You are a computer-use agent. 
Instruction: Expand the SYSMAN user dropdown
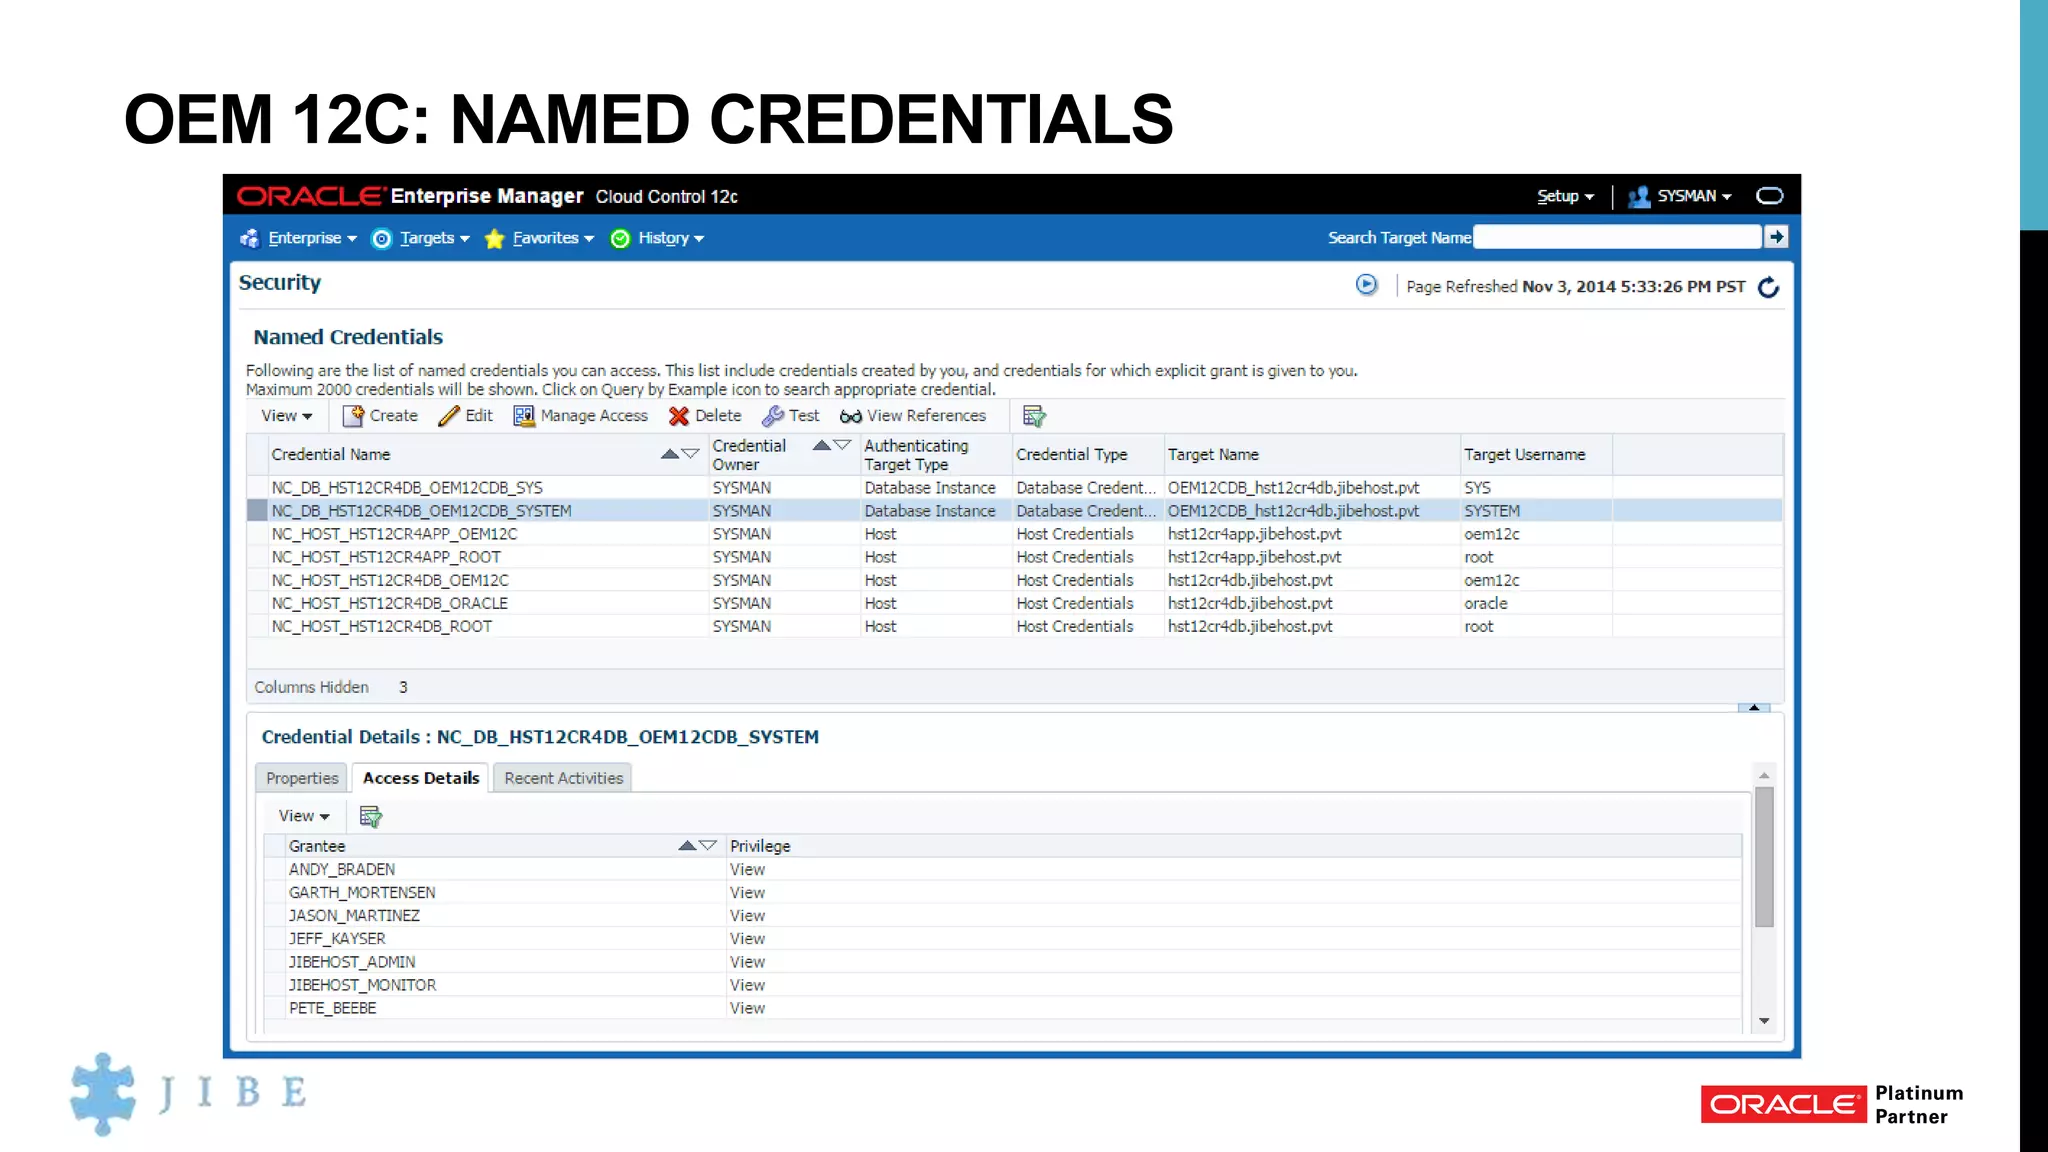pos(1680,196)
